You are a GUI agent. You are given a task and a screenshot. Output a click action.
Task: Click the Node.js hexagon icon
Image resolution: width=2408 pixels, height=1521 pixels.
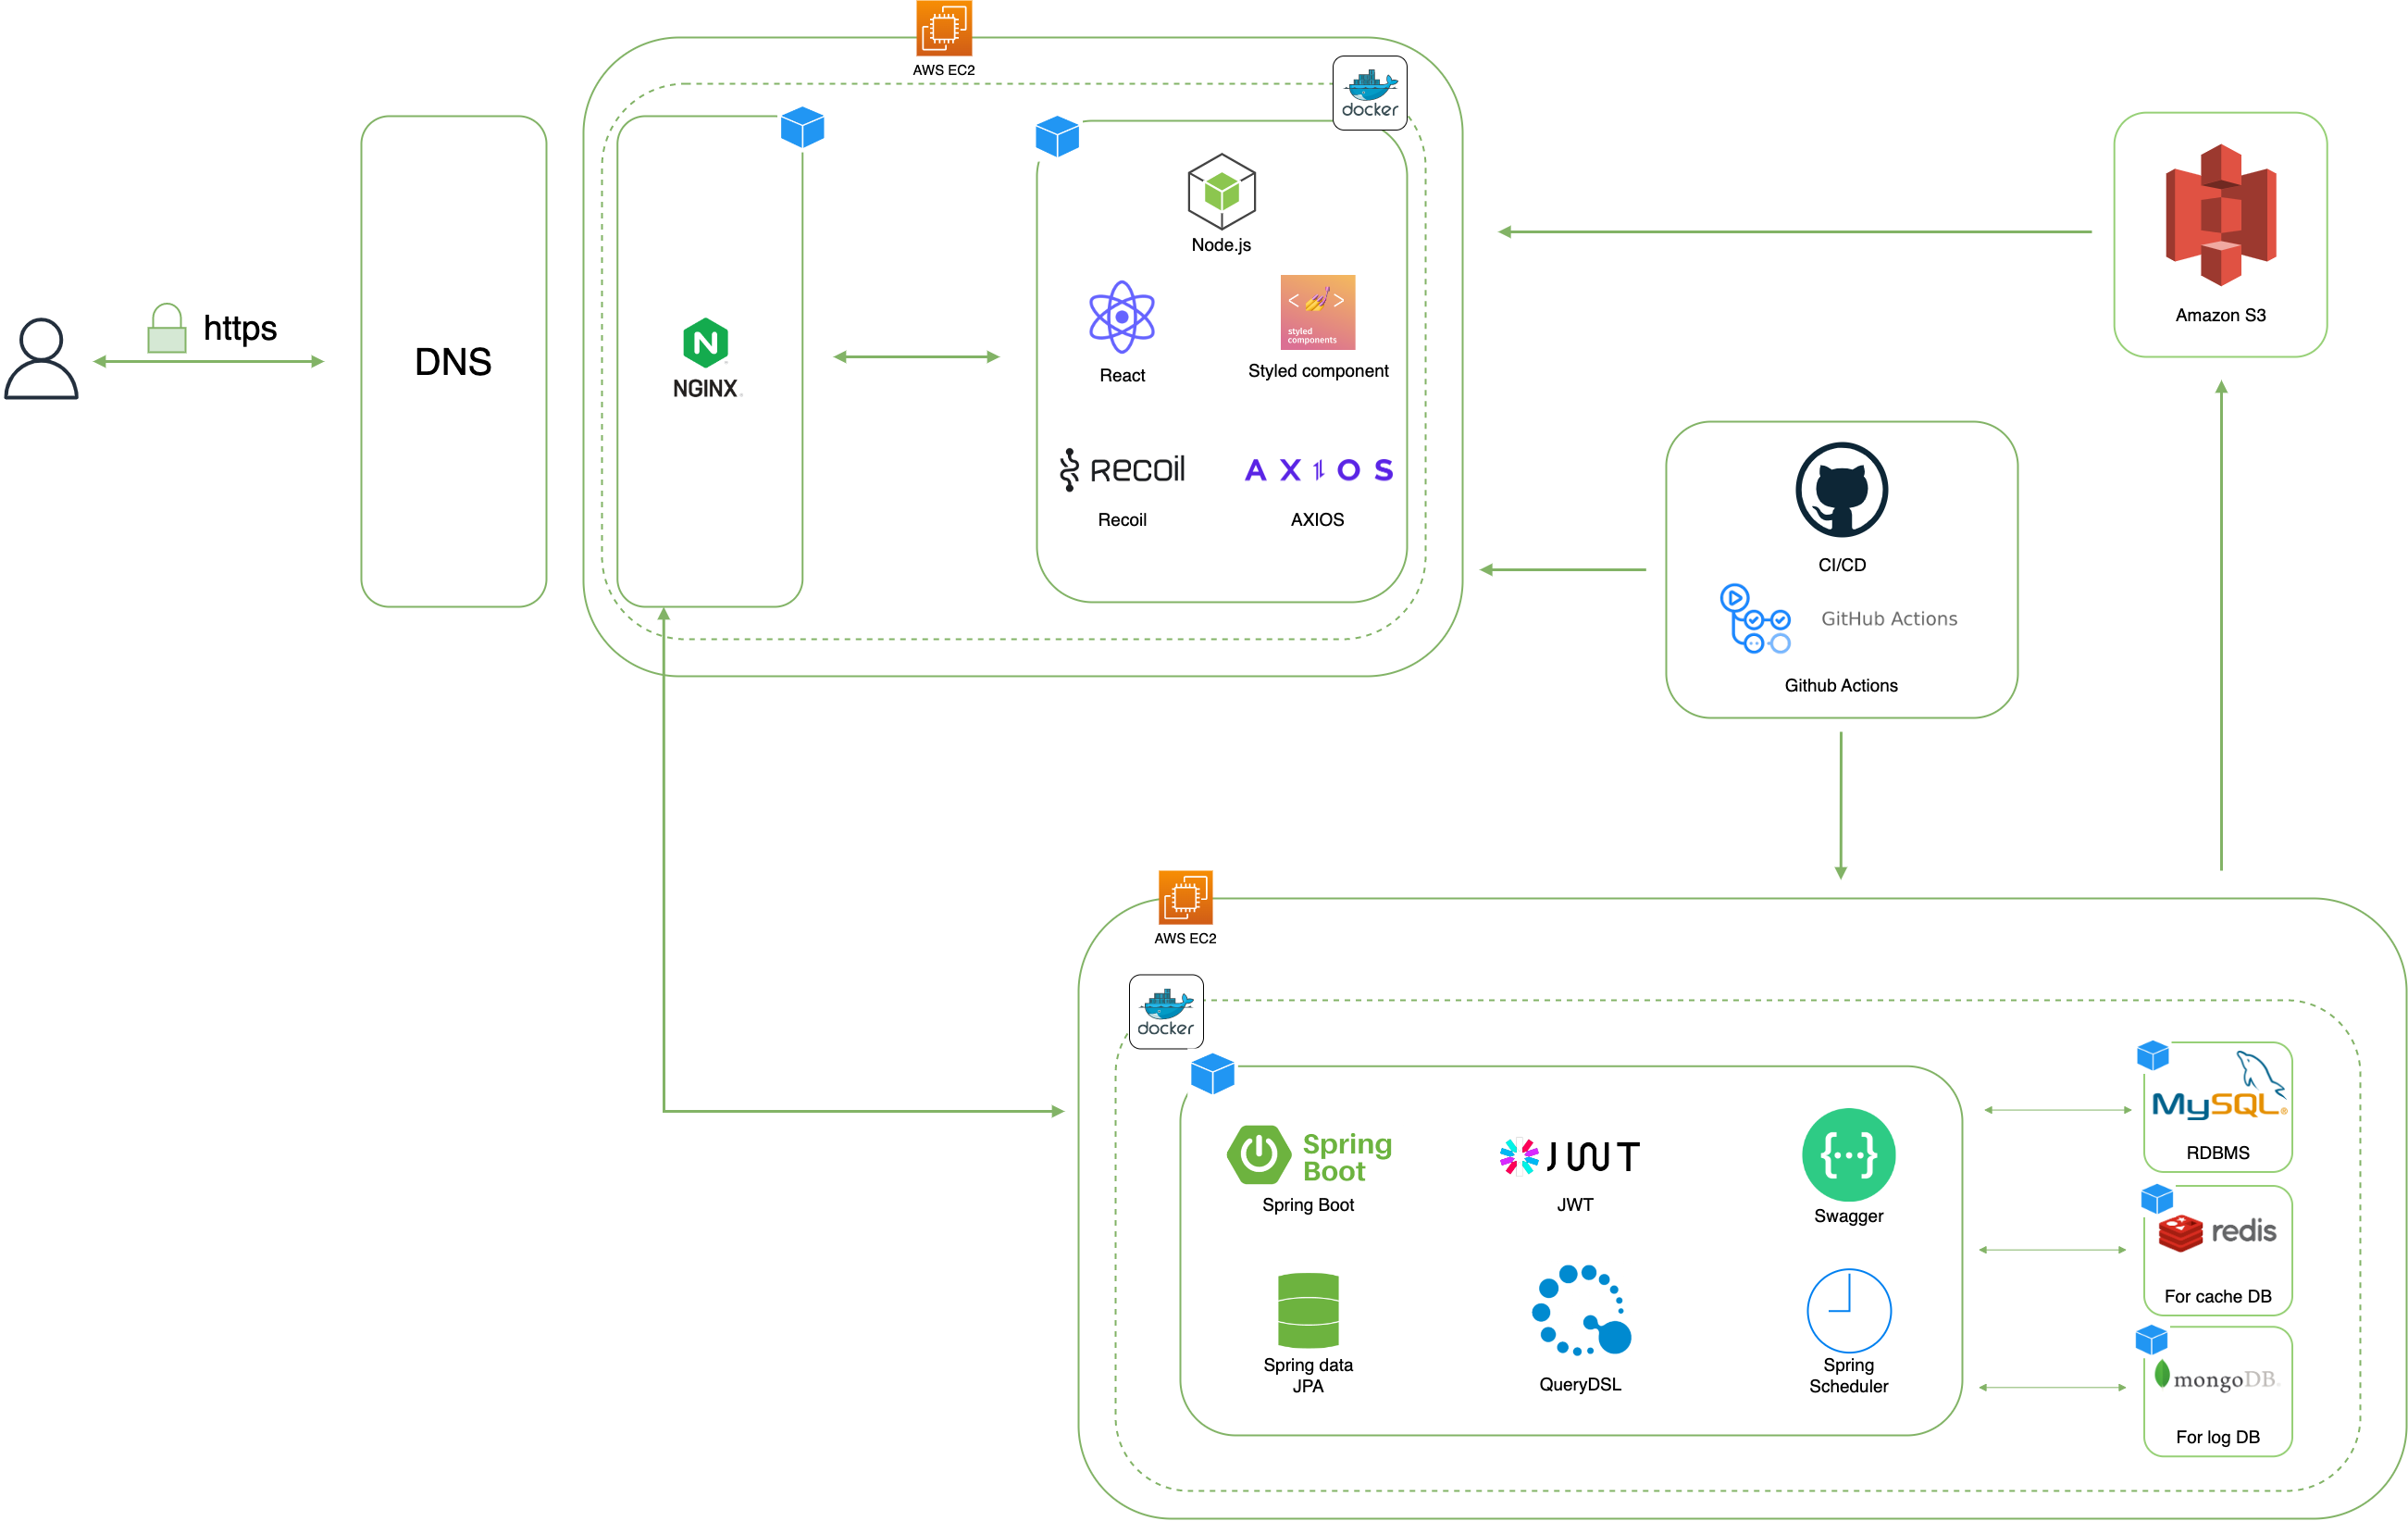click(x=1221, y=191)
